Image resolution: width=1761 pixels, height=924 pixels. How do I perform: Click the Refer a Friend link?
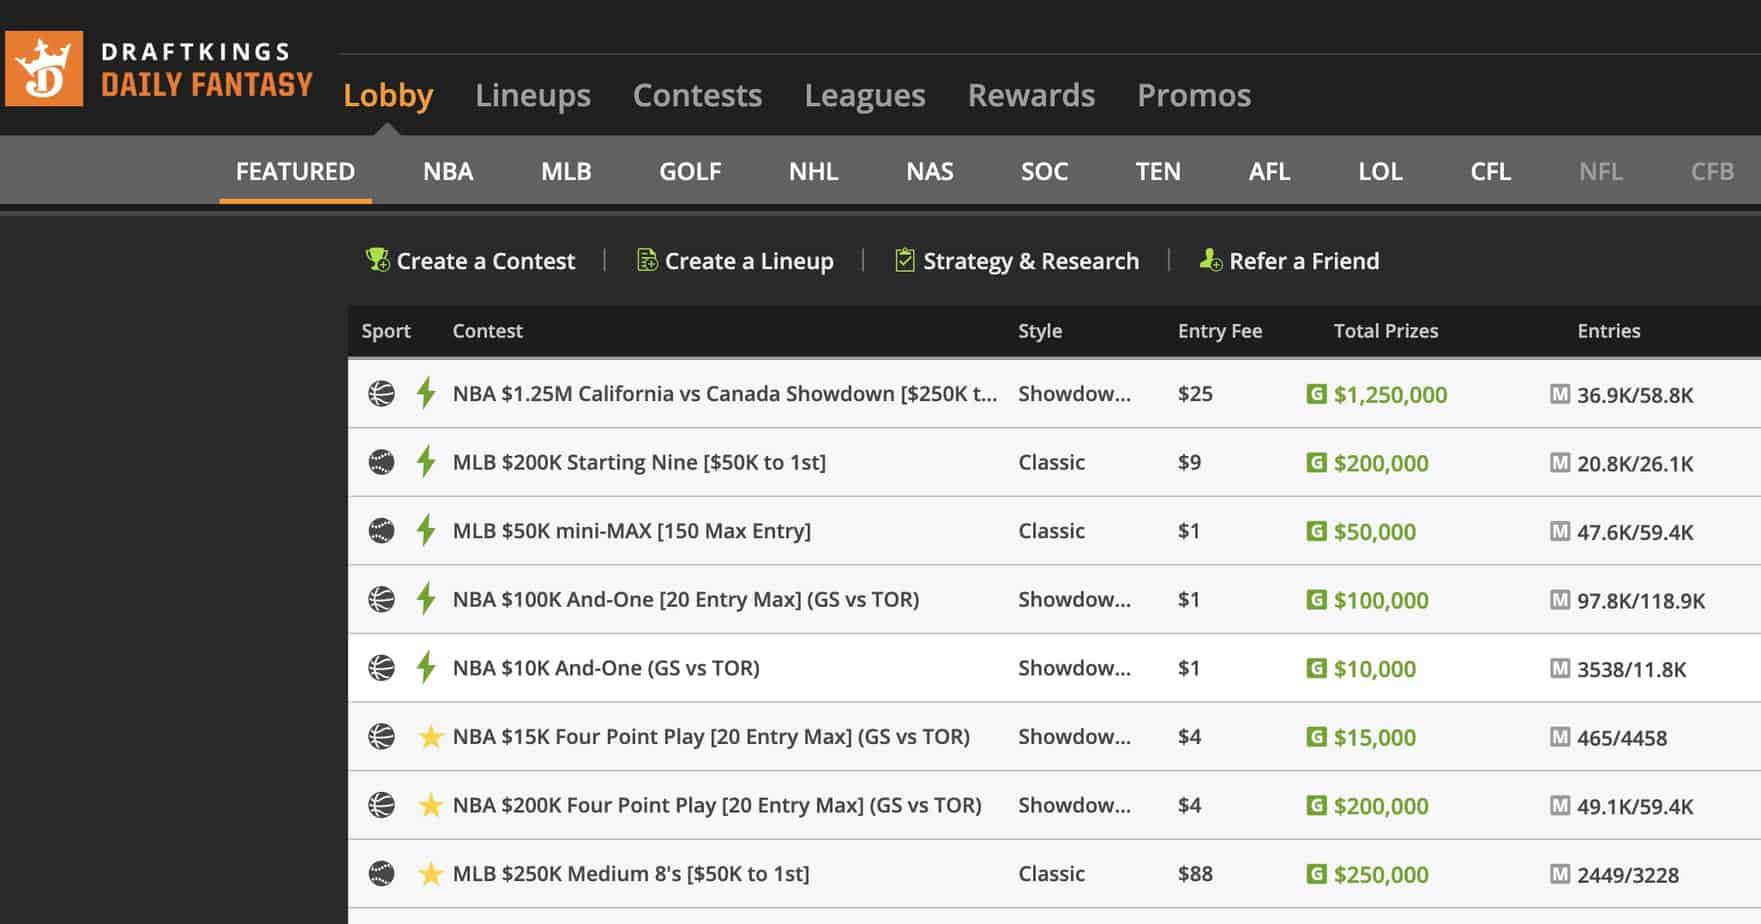tap(1304, 261)
